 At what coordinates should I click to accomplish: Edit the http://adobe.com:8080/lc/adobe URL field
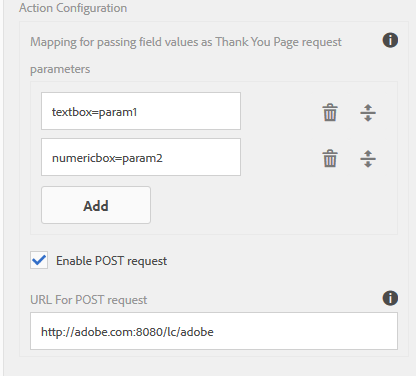(214, 331)
